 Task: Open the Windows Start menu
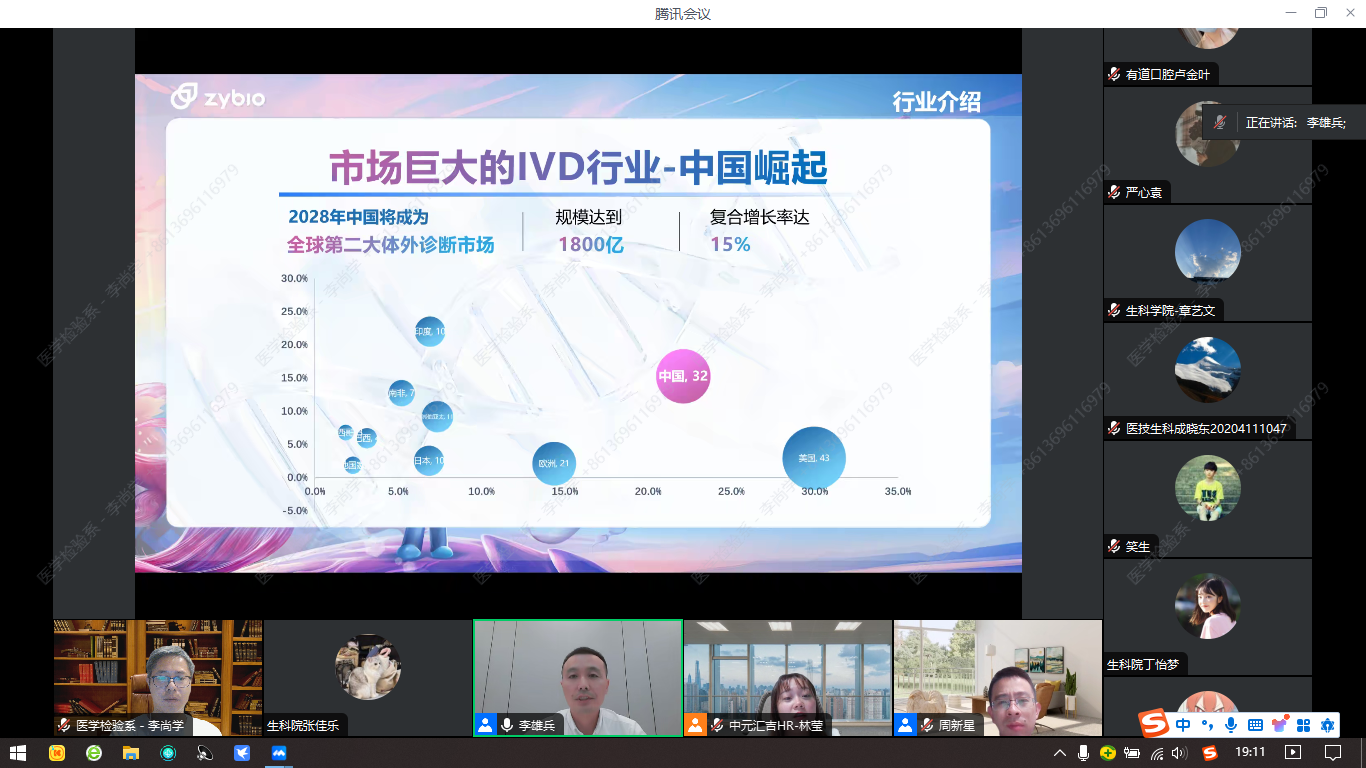[18, 753]
